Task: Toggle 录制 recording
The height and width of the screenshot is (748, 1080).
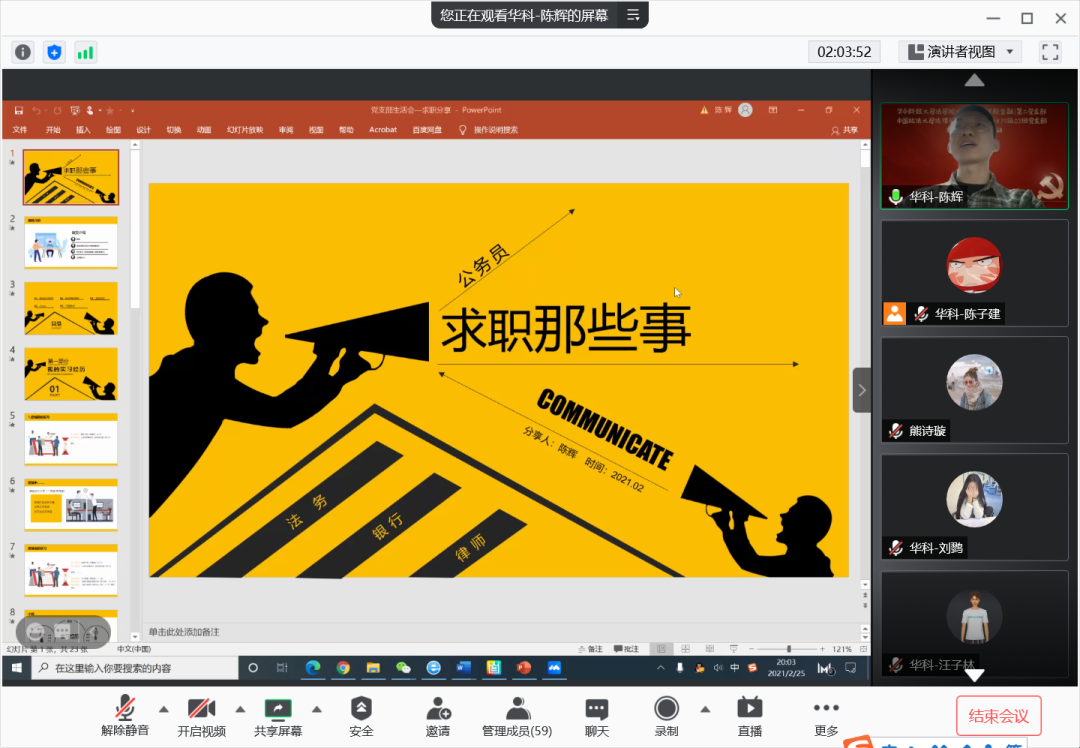Action: pyautogui.click(x=666, y=716)
